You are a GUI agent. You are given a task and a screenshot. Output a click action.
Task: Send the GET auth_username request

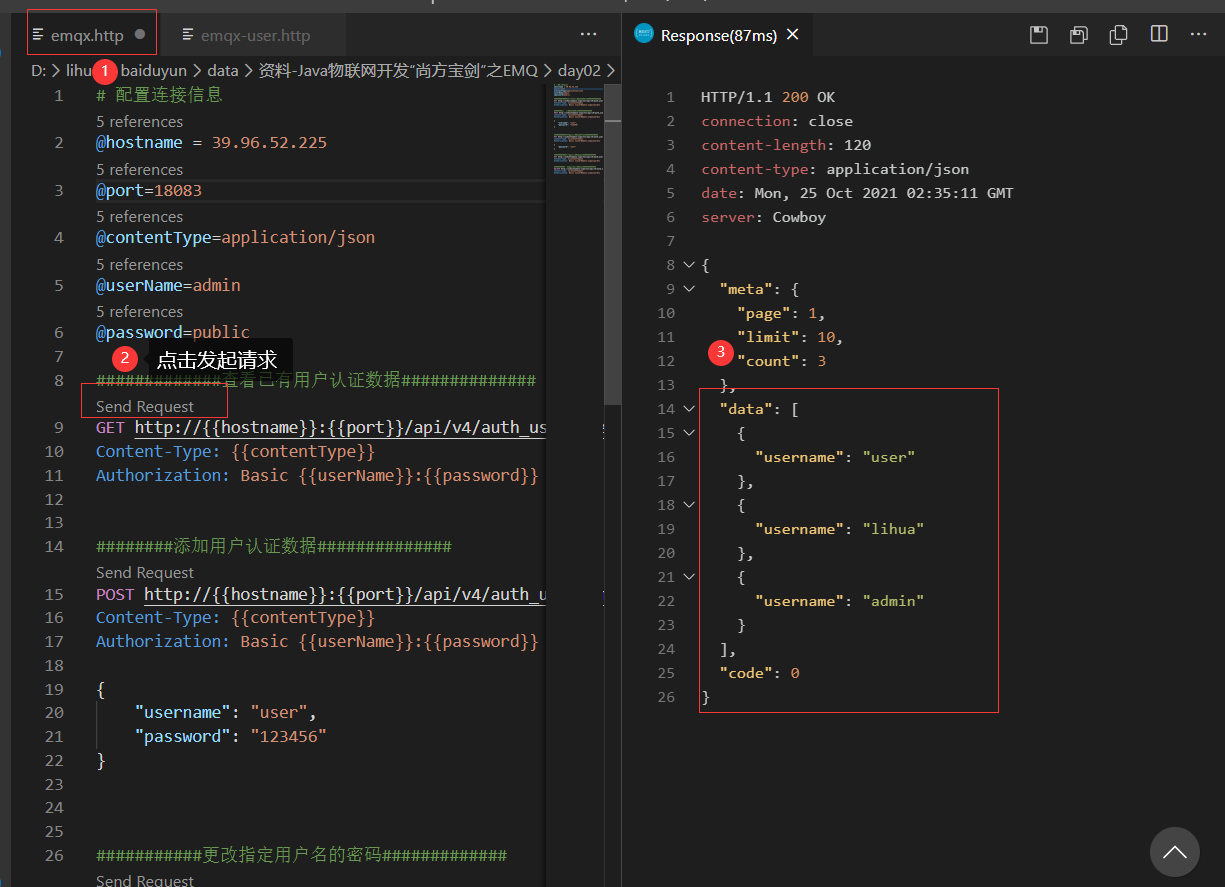(145, 406)
